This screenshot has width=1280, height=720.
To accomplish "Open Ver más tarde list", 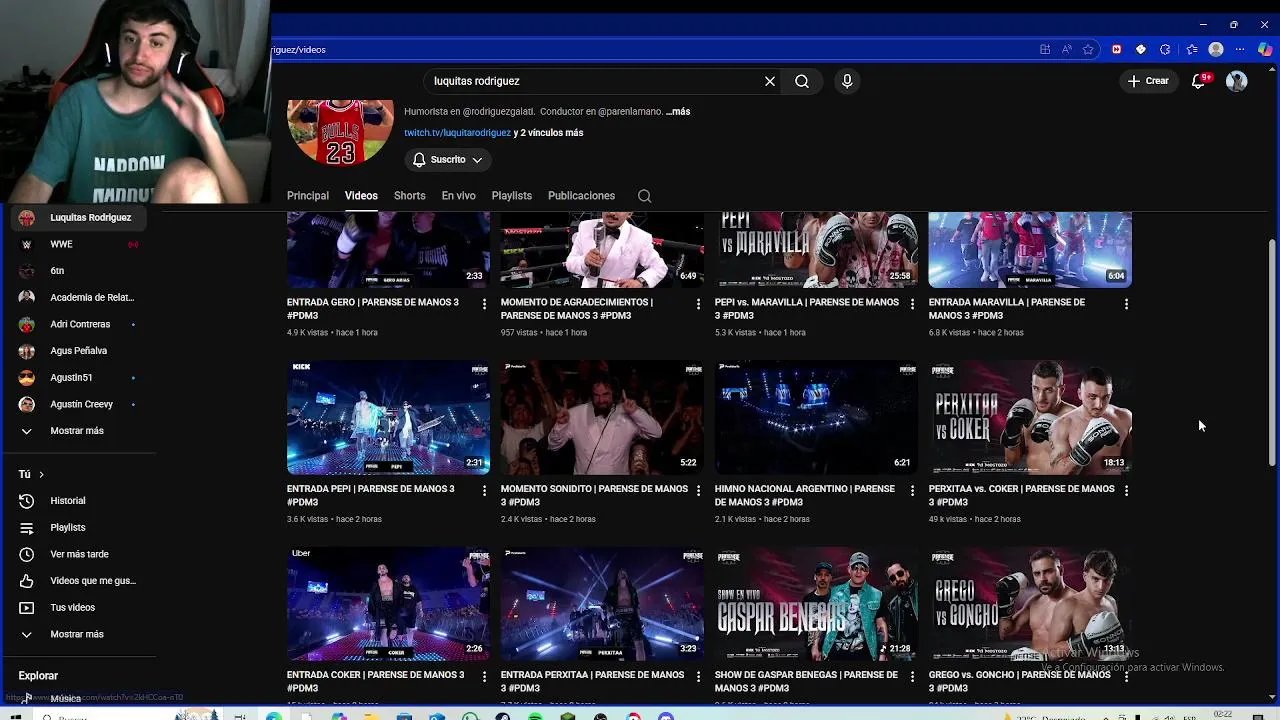I will (x=78, y=554).
